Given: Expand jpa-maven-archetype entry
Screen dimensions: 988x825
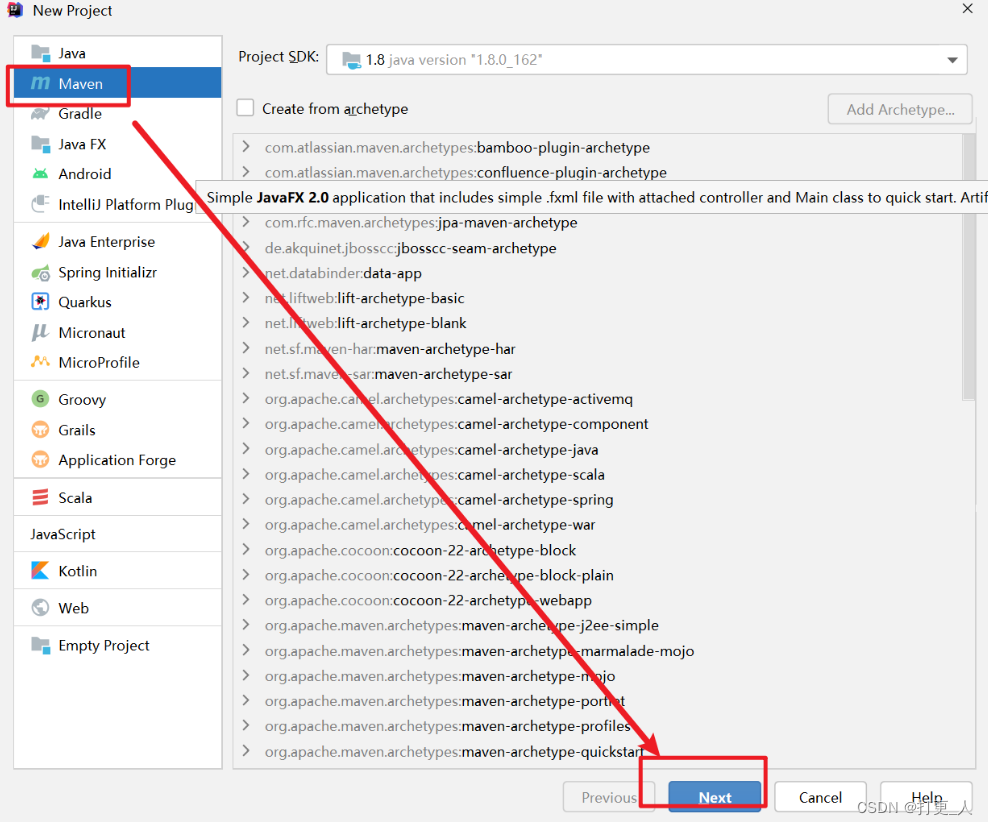Looking at the screenshot, I should pos(246,222).
